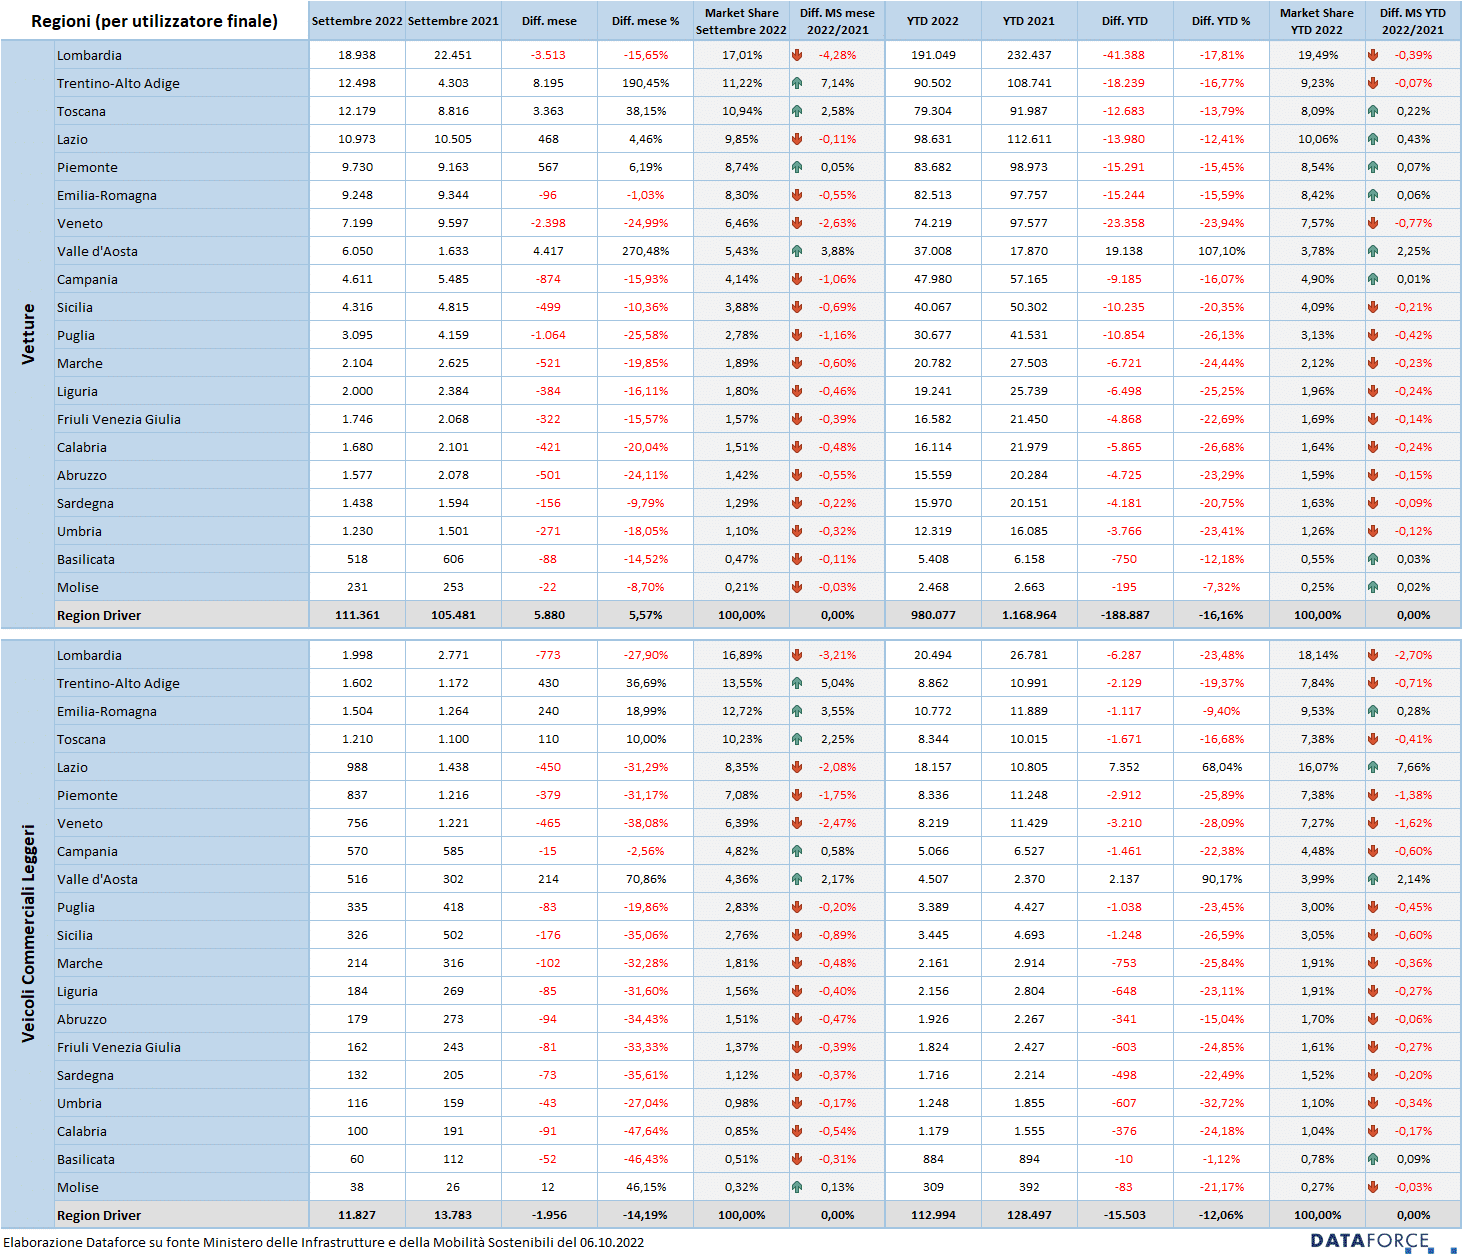1462x1255 pixels.
Task: Click the -188.887 Vetture Diff. YTD total
Action: [x=1125, y=615]
